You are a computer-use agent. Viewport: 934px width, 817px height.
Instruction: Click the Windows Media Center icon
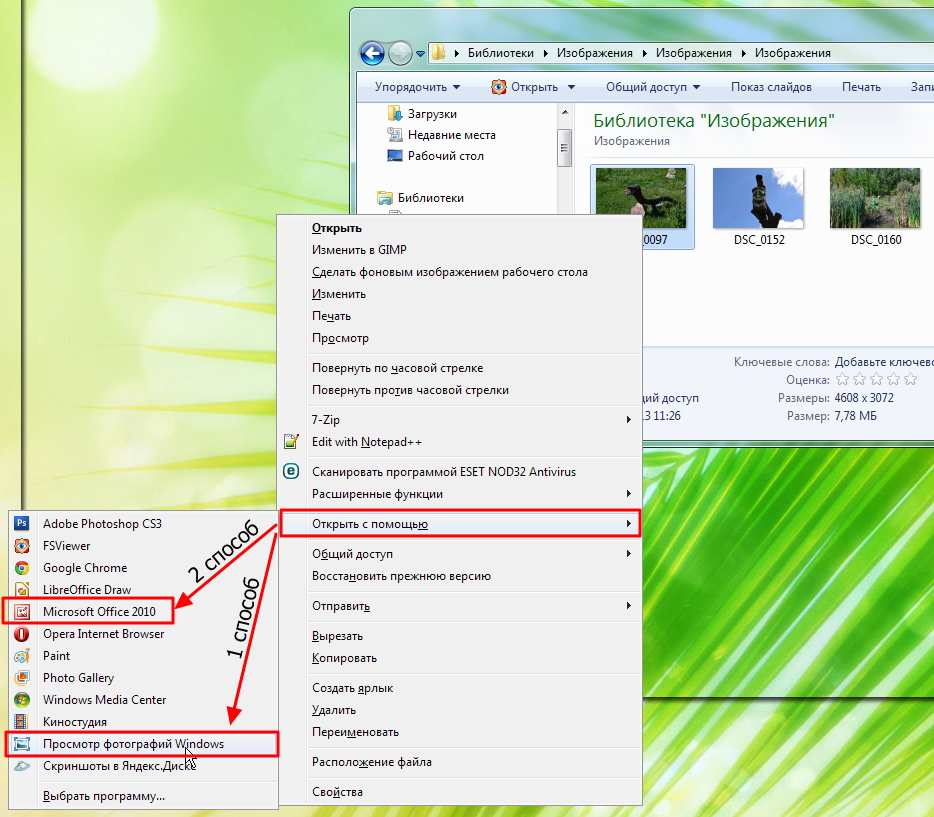coord(22,700)
